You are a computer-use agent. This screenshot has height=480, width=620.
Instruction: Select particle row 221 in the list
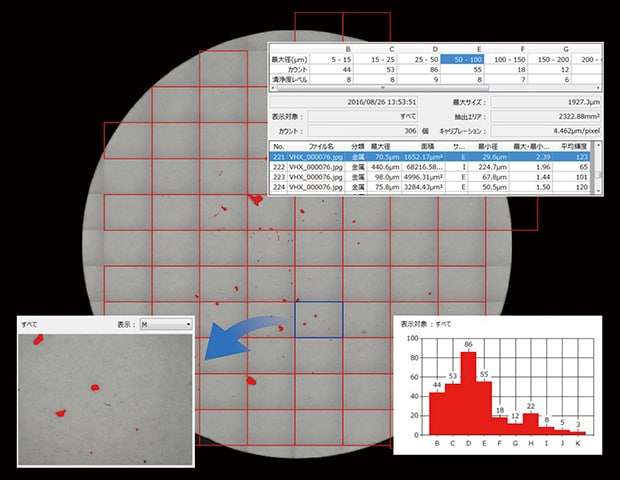(x=430, y=157)
